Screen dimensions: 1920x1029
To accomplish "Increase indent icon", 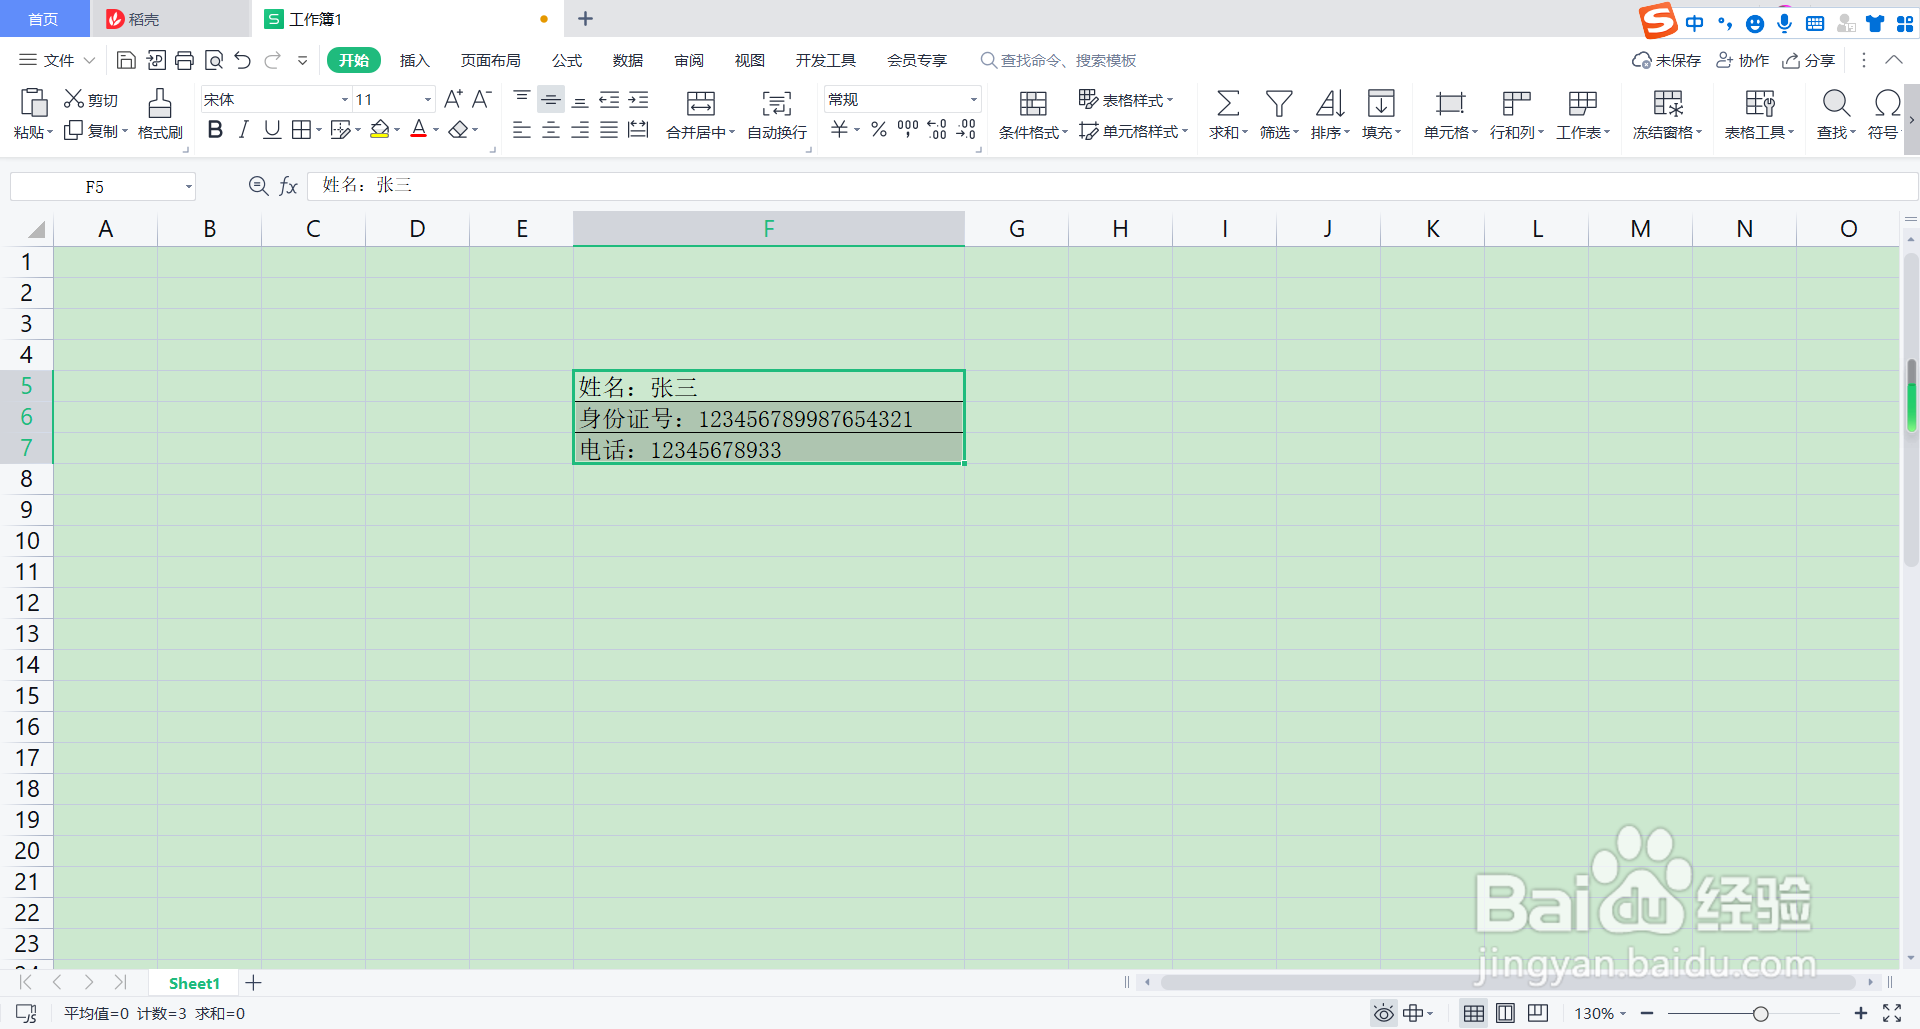I will click(x=638, y=99).
